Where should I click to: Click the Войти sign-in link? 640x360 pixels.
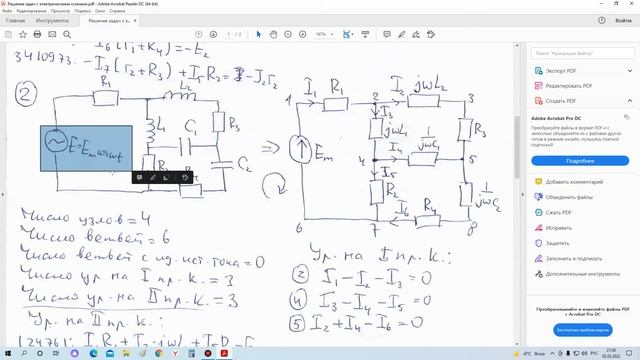tap(623, 20)
